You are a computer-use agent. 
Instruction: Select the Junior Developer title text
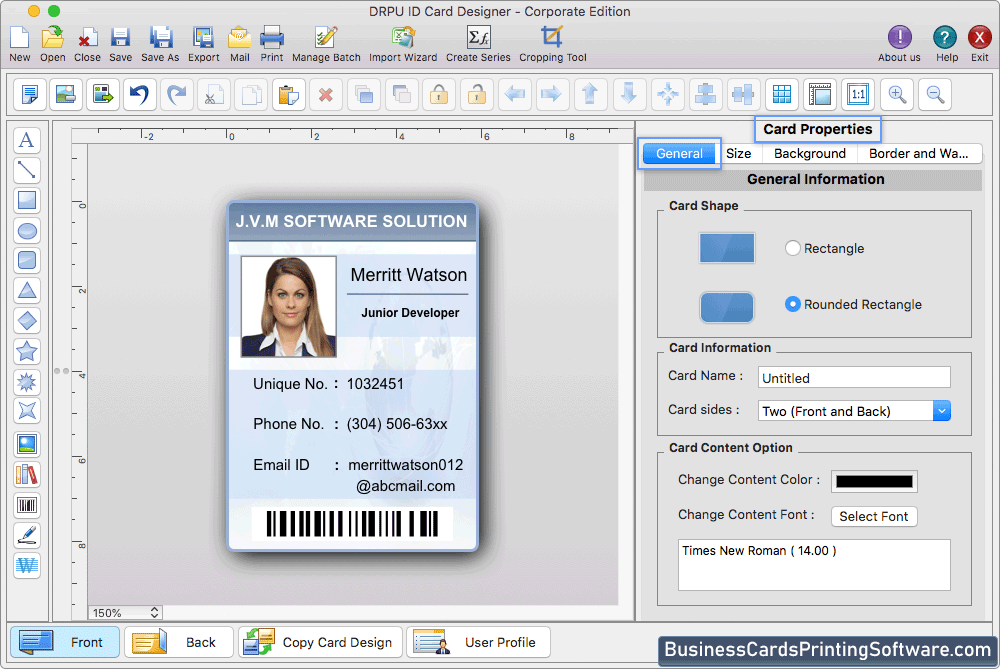pyautogui.click(x=410, y=312)
